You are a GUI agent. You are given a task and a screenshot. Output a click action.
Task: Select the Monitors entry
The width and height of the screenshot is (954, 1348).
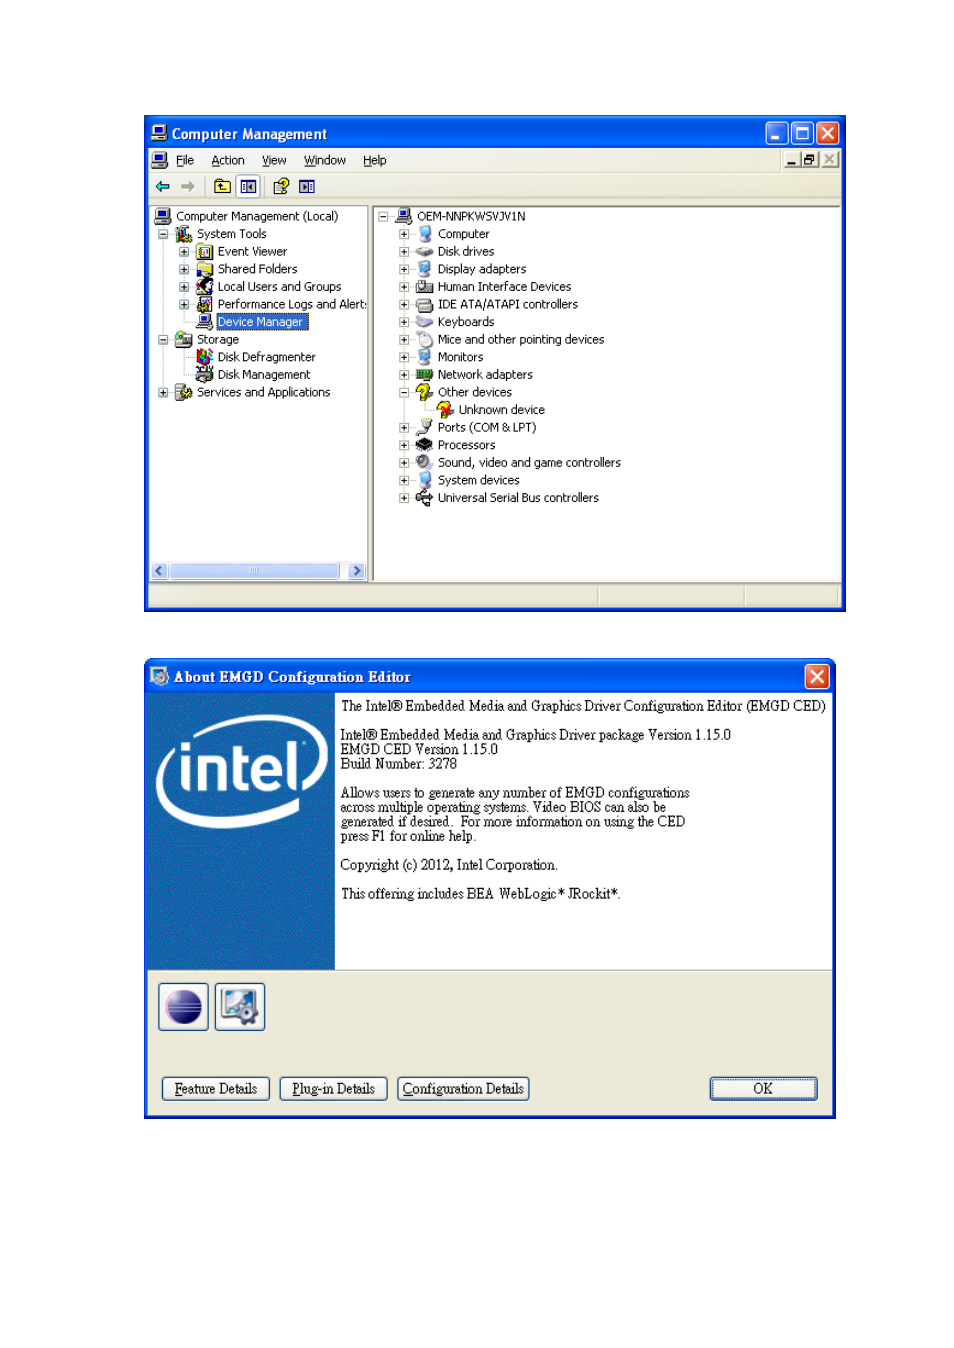[x=460, y=357]
